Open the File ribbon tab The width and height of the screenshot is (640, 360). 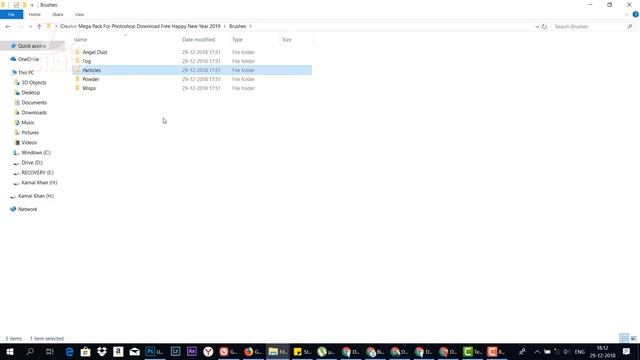[x=11, y=15]
